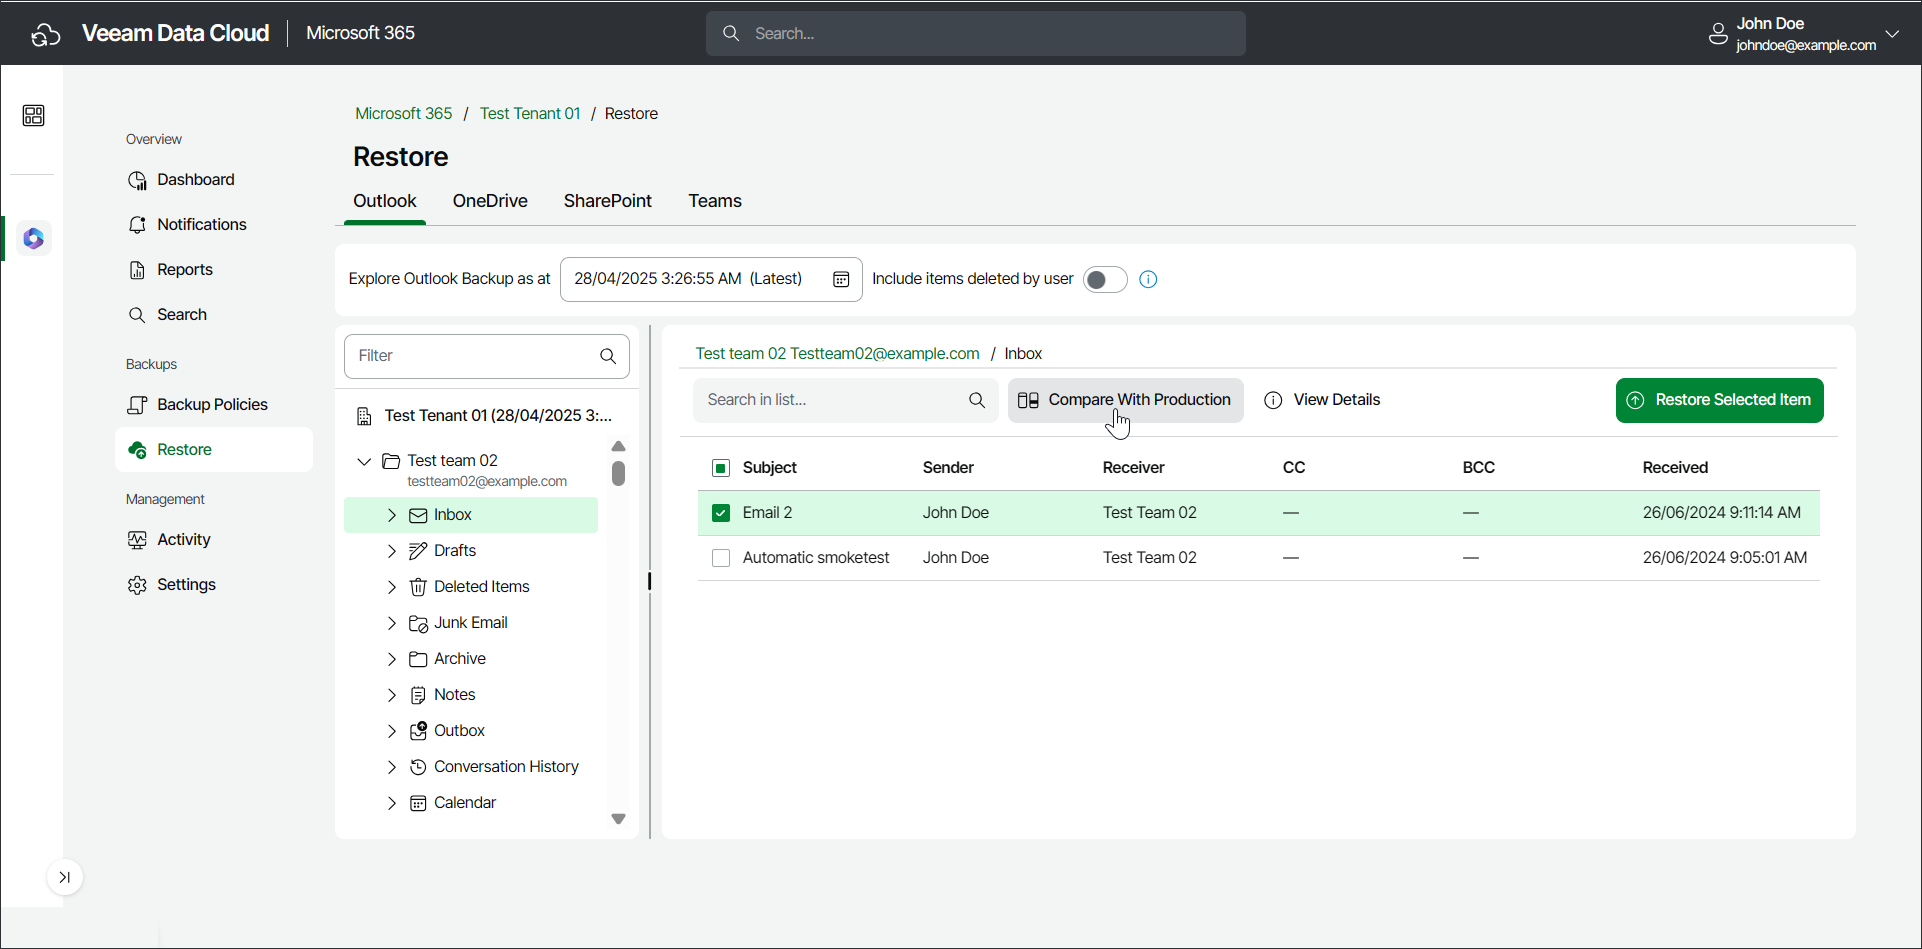Screen dimensions: 1922x949
Task: Click the Outbox icon in tree
Action: (x=418, y=731)
